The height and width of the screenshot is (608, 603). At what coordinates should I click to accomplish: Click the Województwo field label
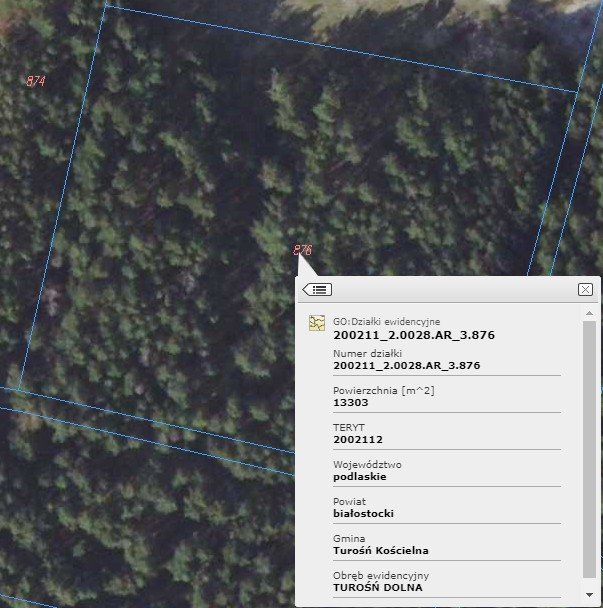click(x=367, y=464)
